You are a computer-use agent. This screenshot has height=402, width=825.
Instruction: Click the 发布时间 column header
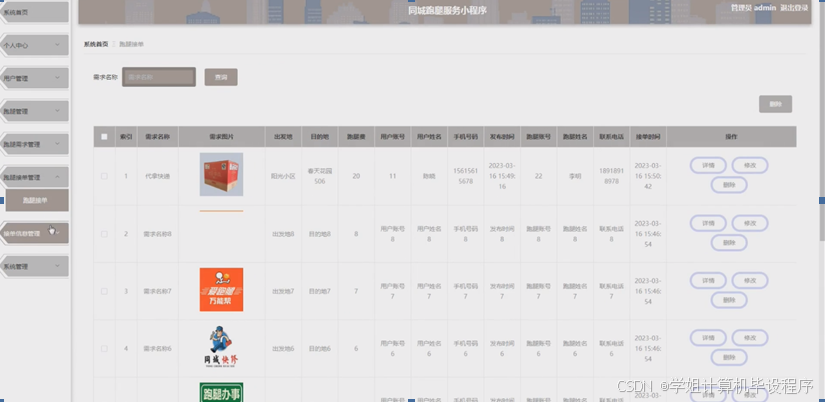coord(502,137)
